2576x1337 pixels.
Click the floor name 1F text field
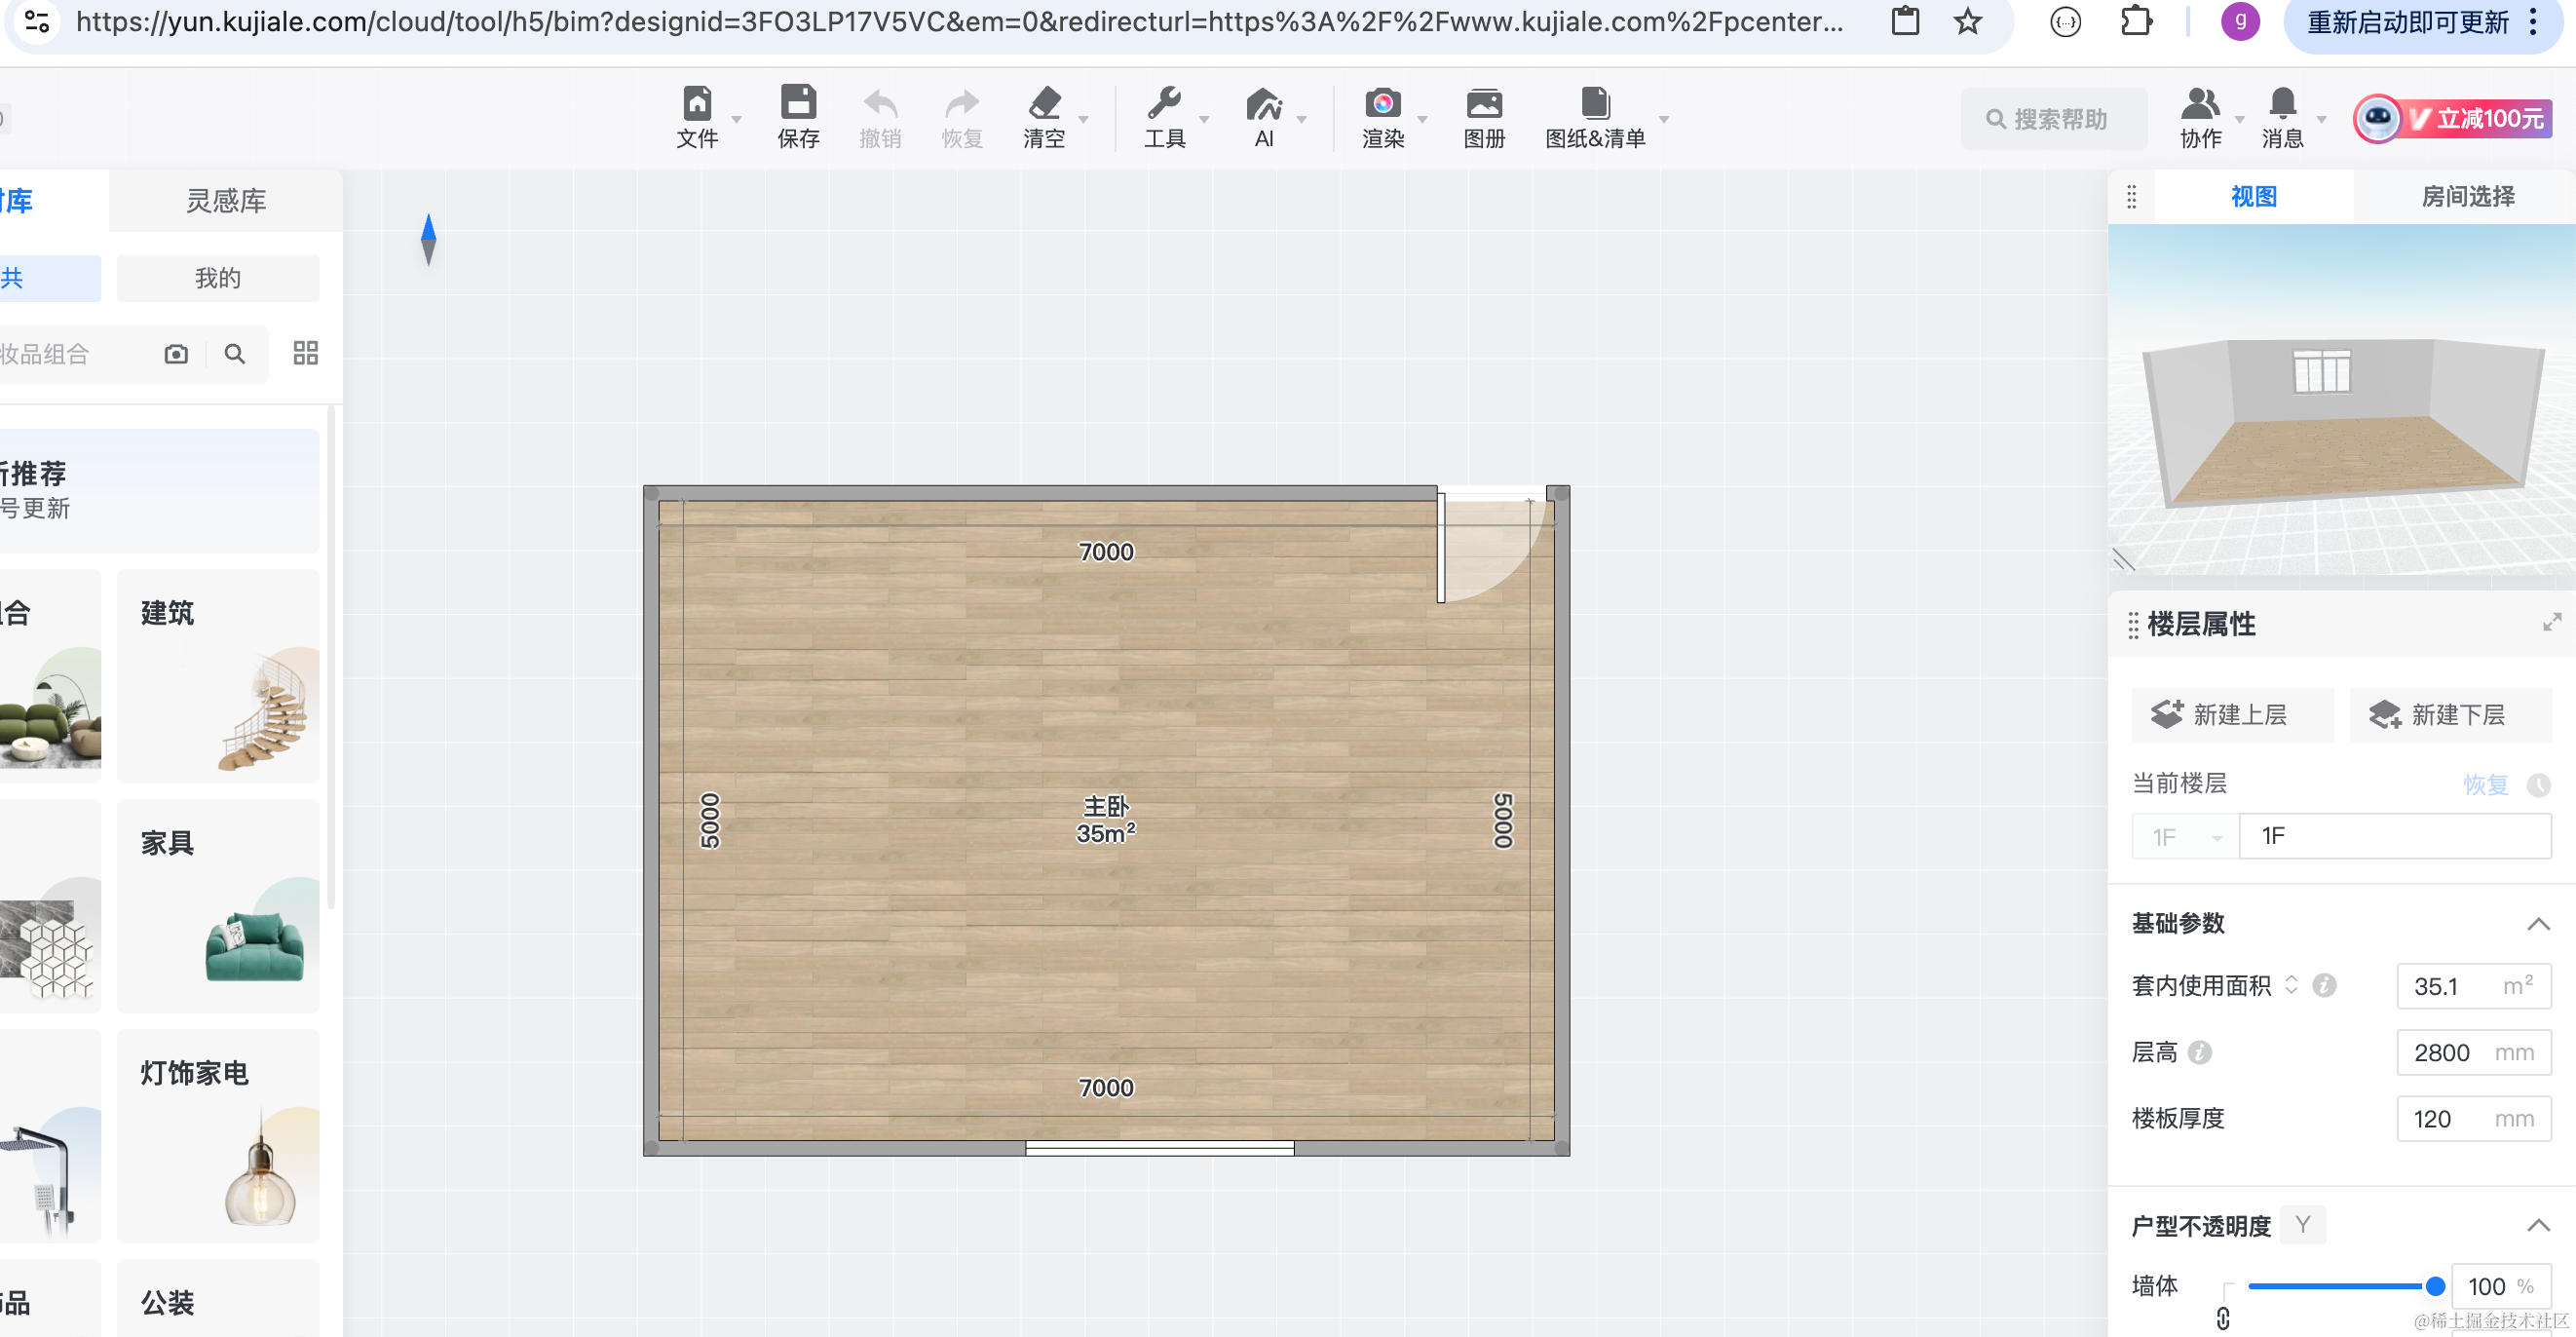coord(2395,836)
